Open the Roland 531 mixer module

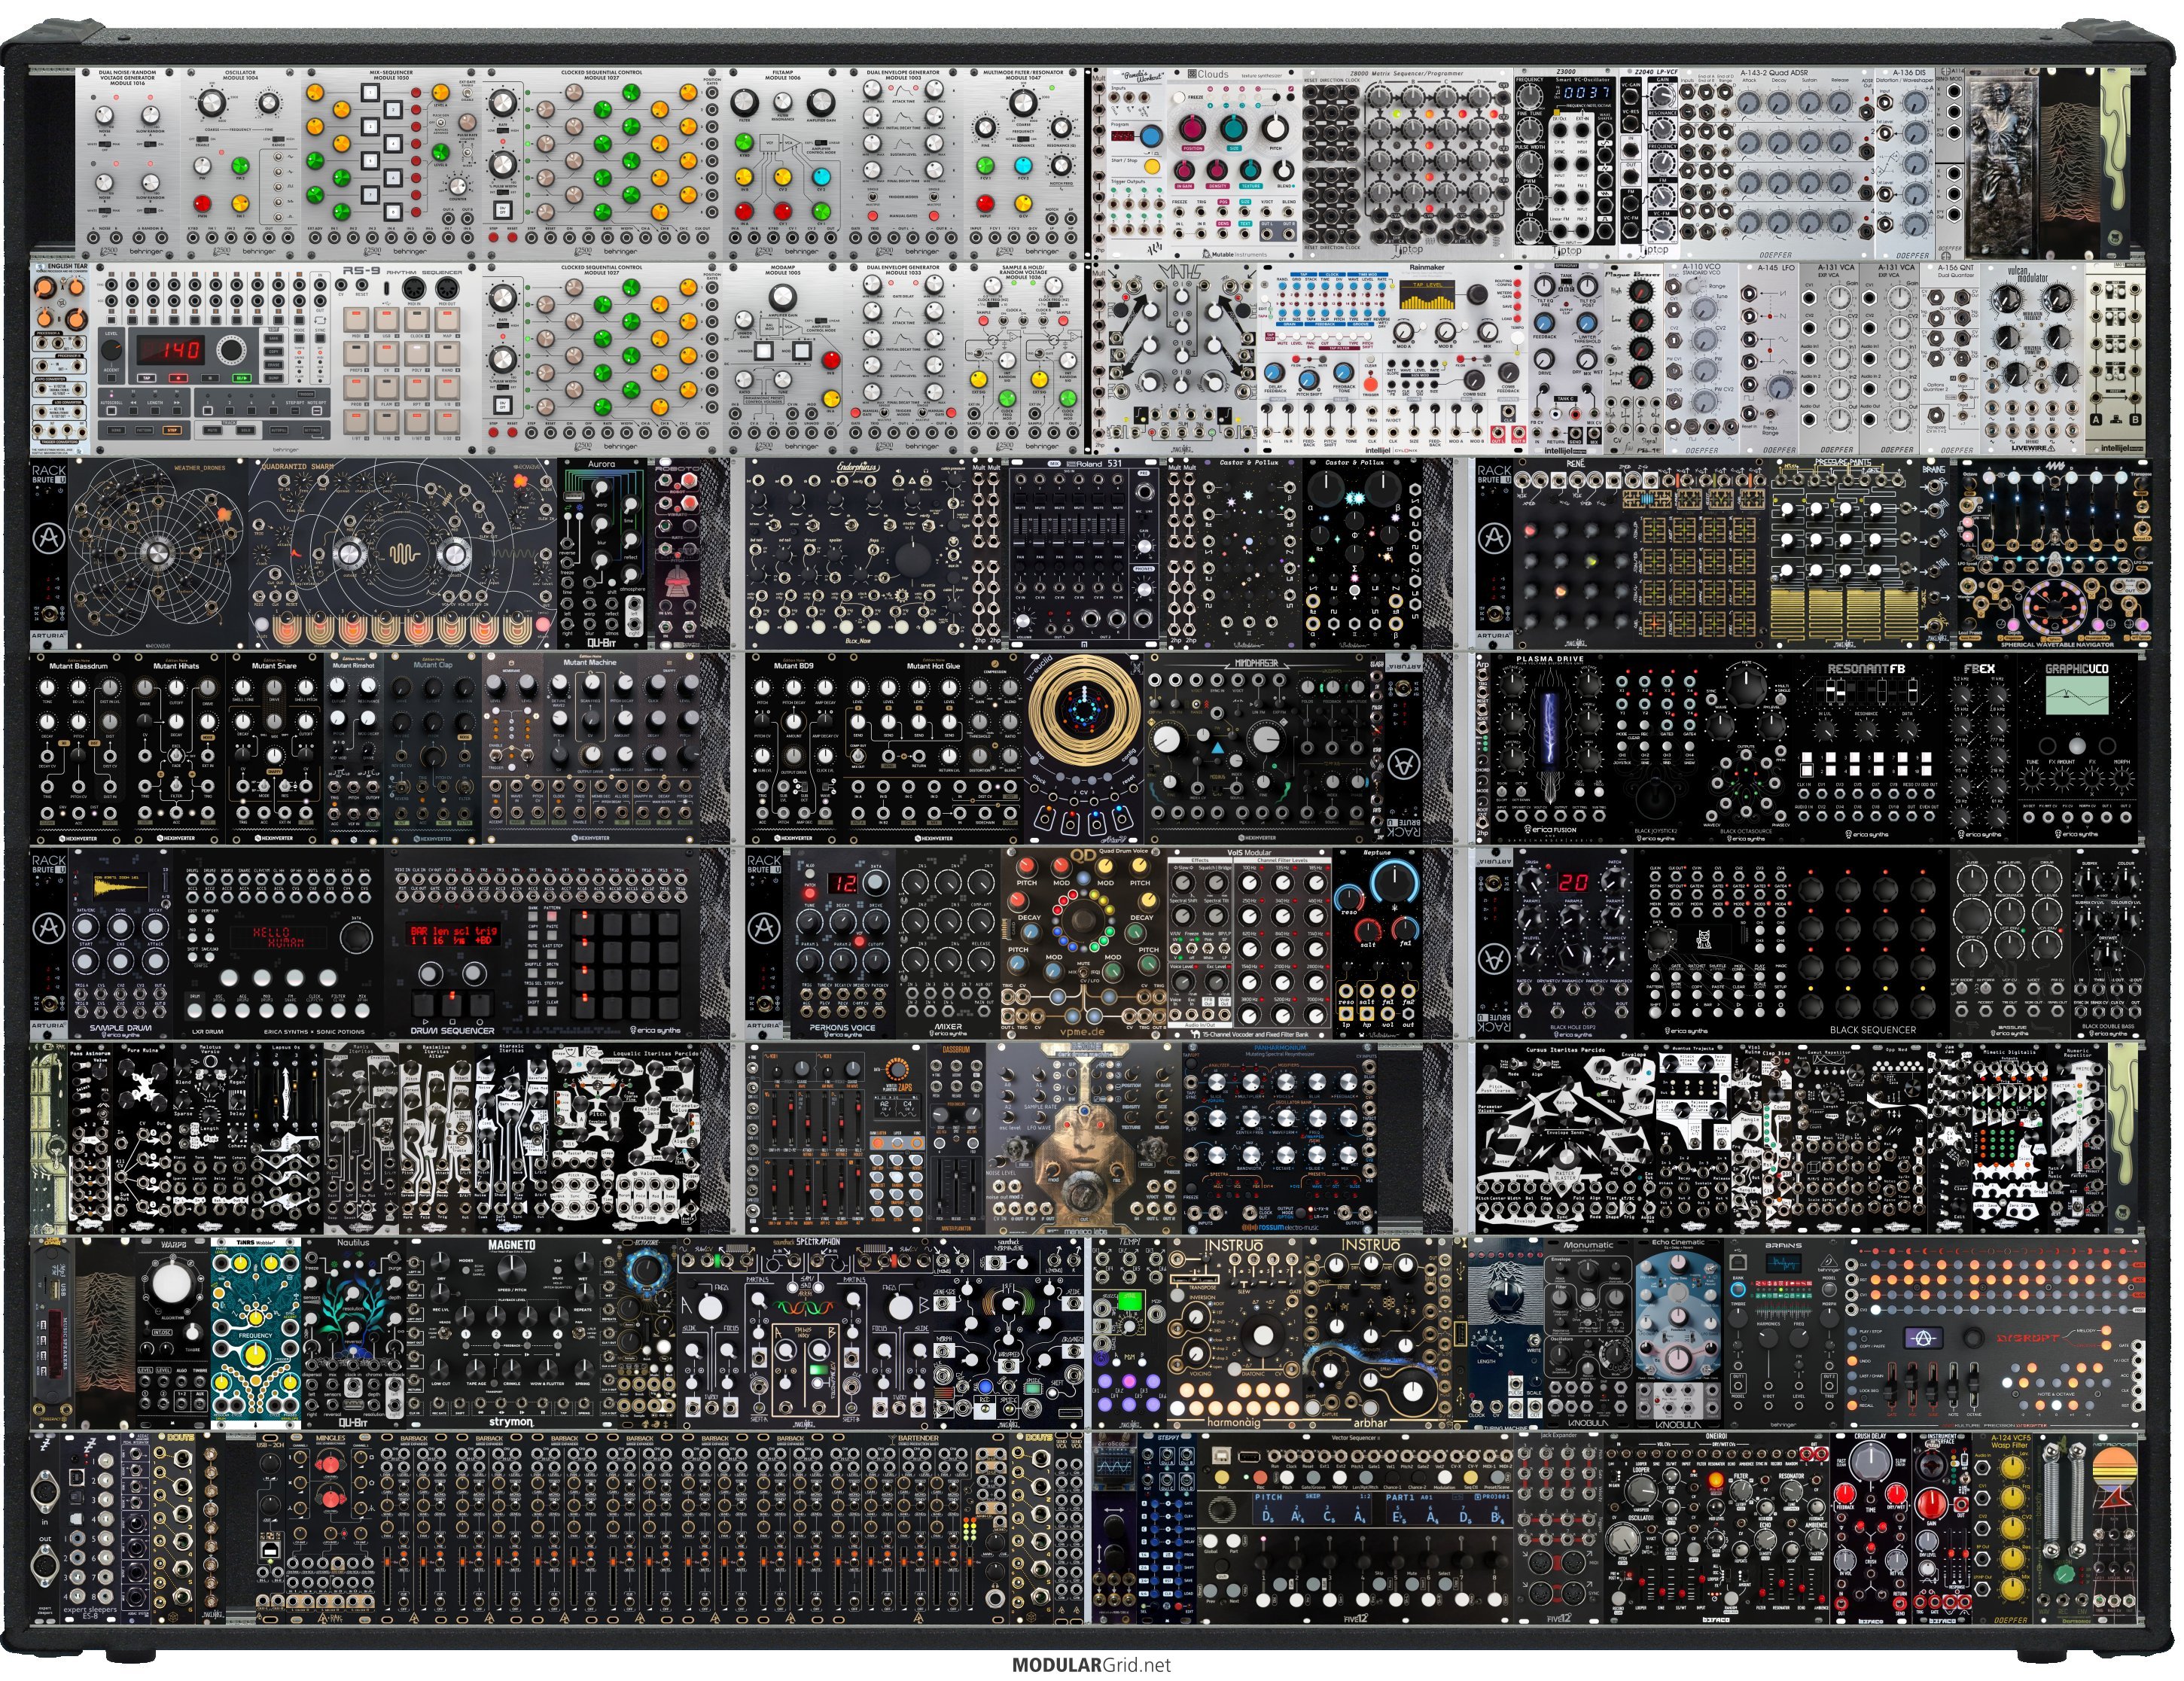1084,553
